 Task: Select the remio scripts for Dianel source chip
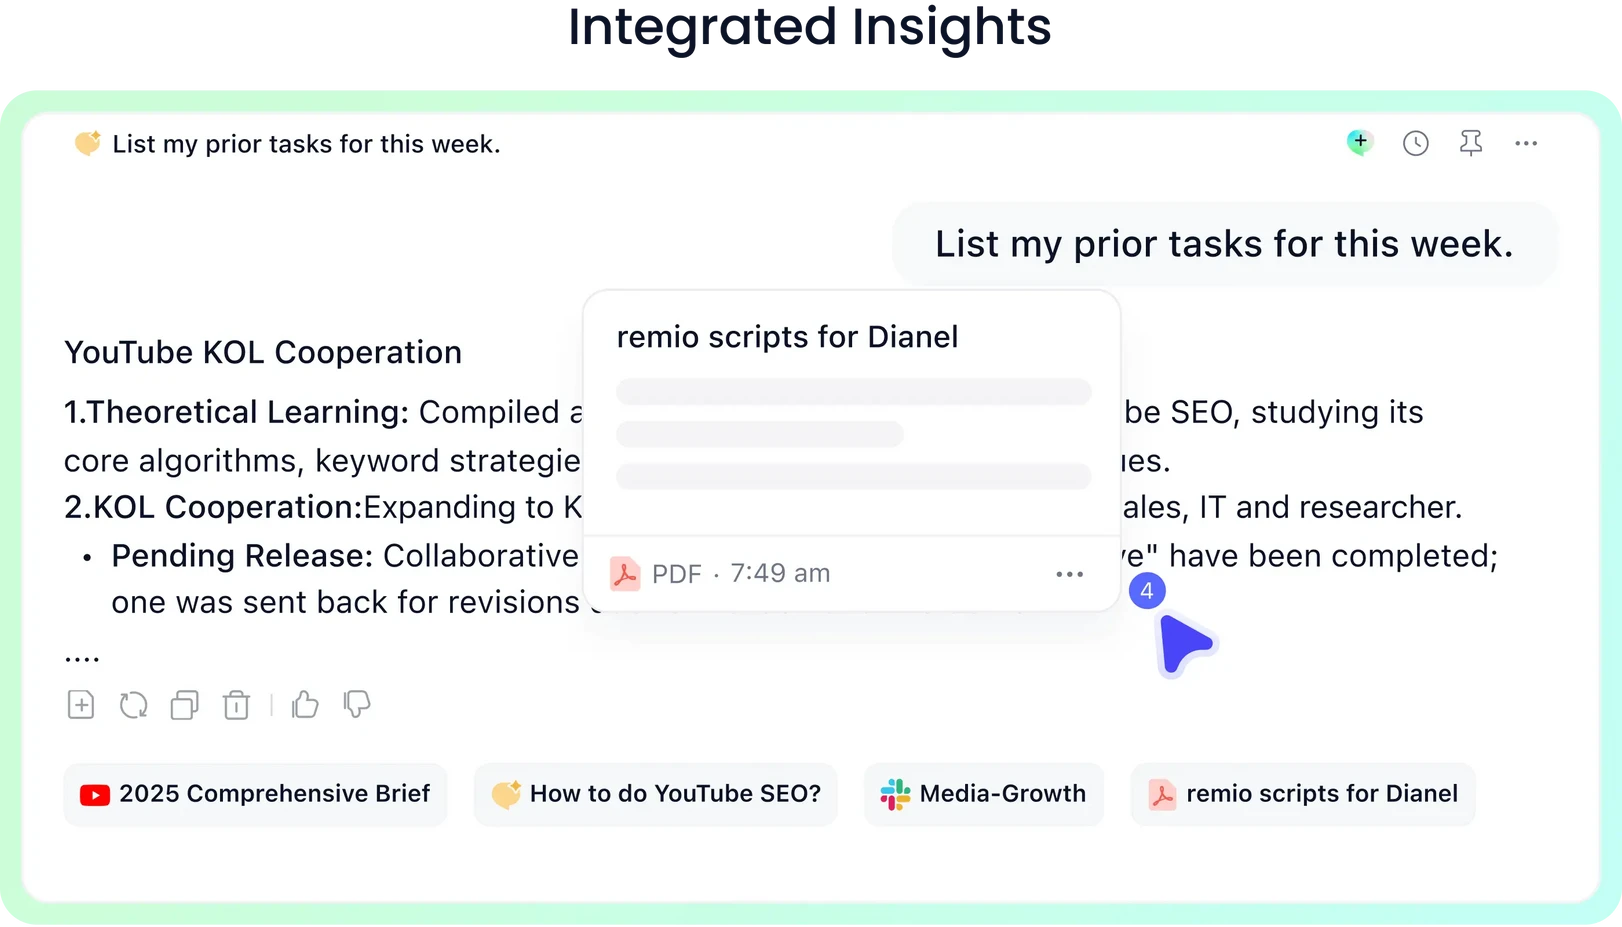[x=1303, y=794]
